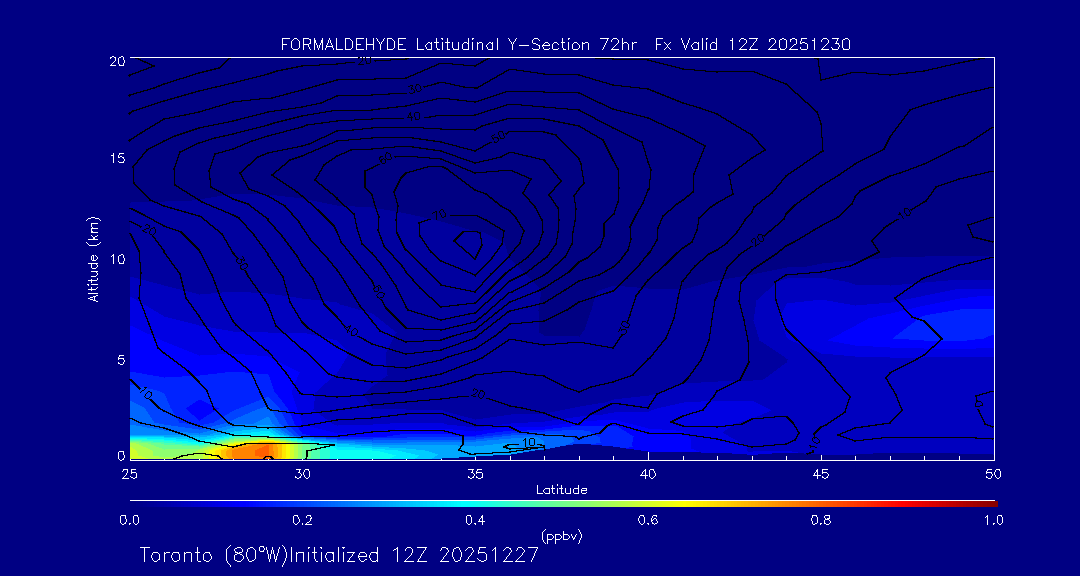Click the 1.0 colorbar maximum label
This screenshot has width=1080, height=576.
(994, 520)
